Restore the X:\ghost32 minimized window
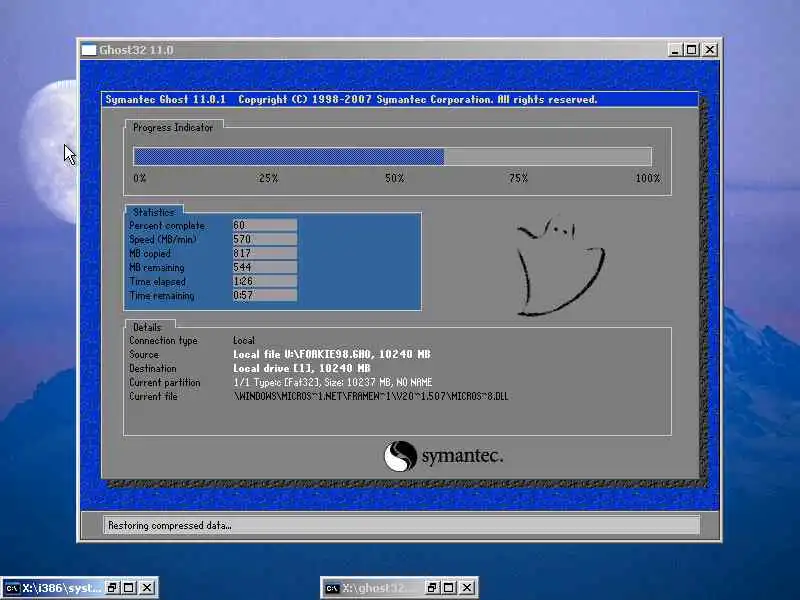The image size is (800, 600). (x=432, y=588)
